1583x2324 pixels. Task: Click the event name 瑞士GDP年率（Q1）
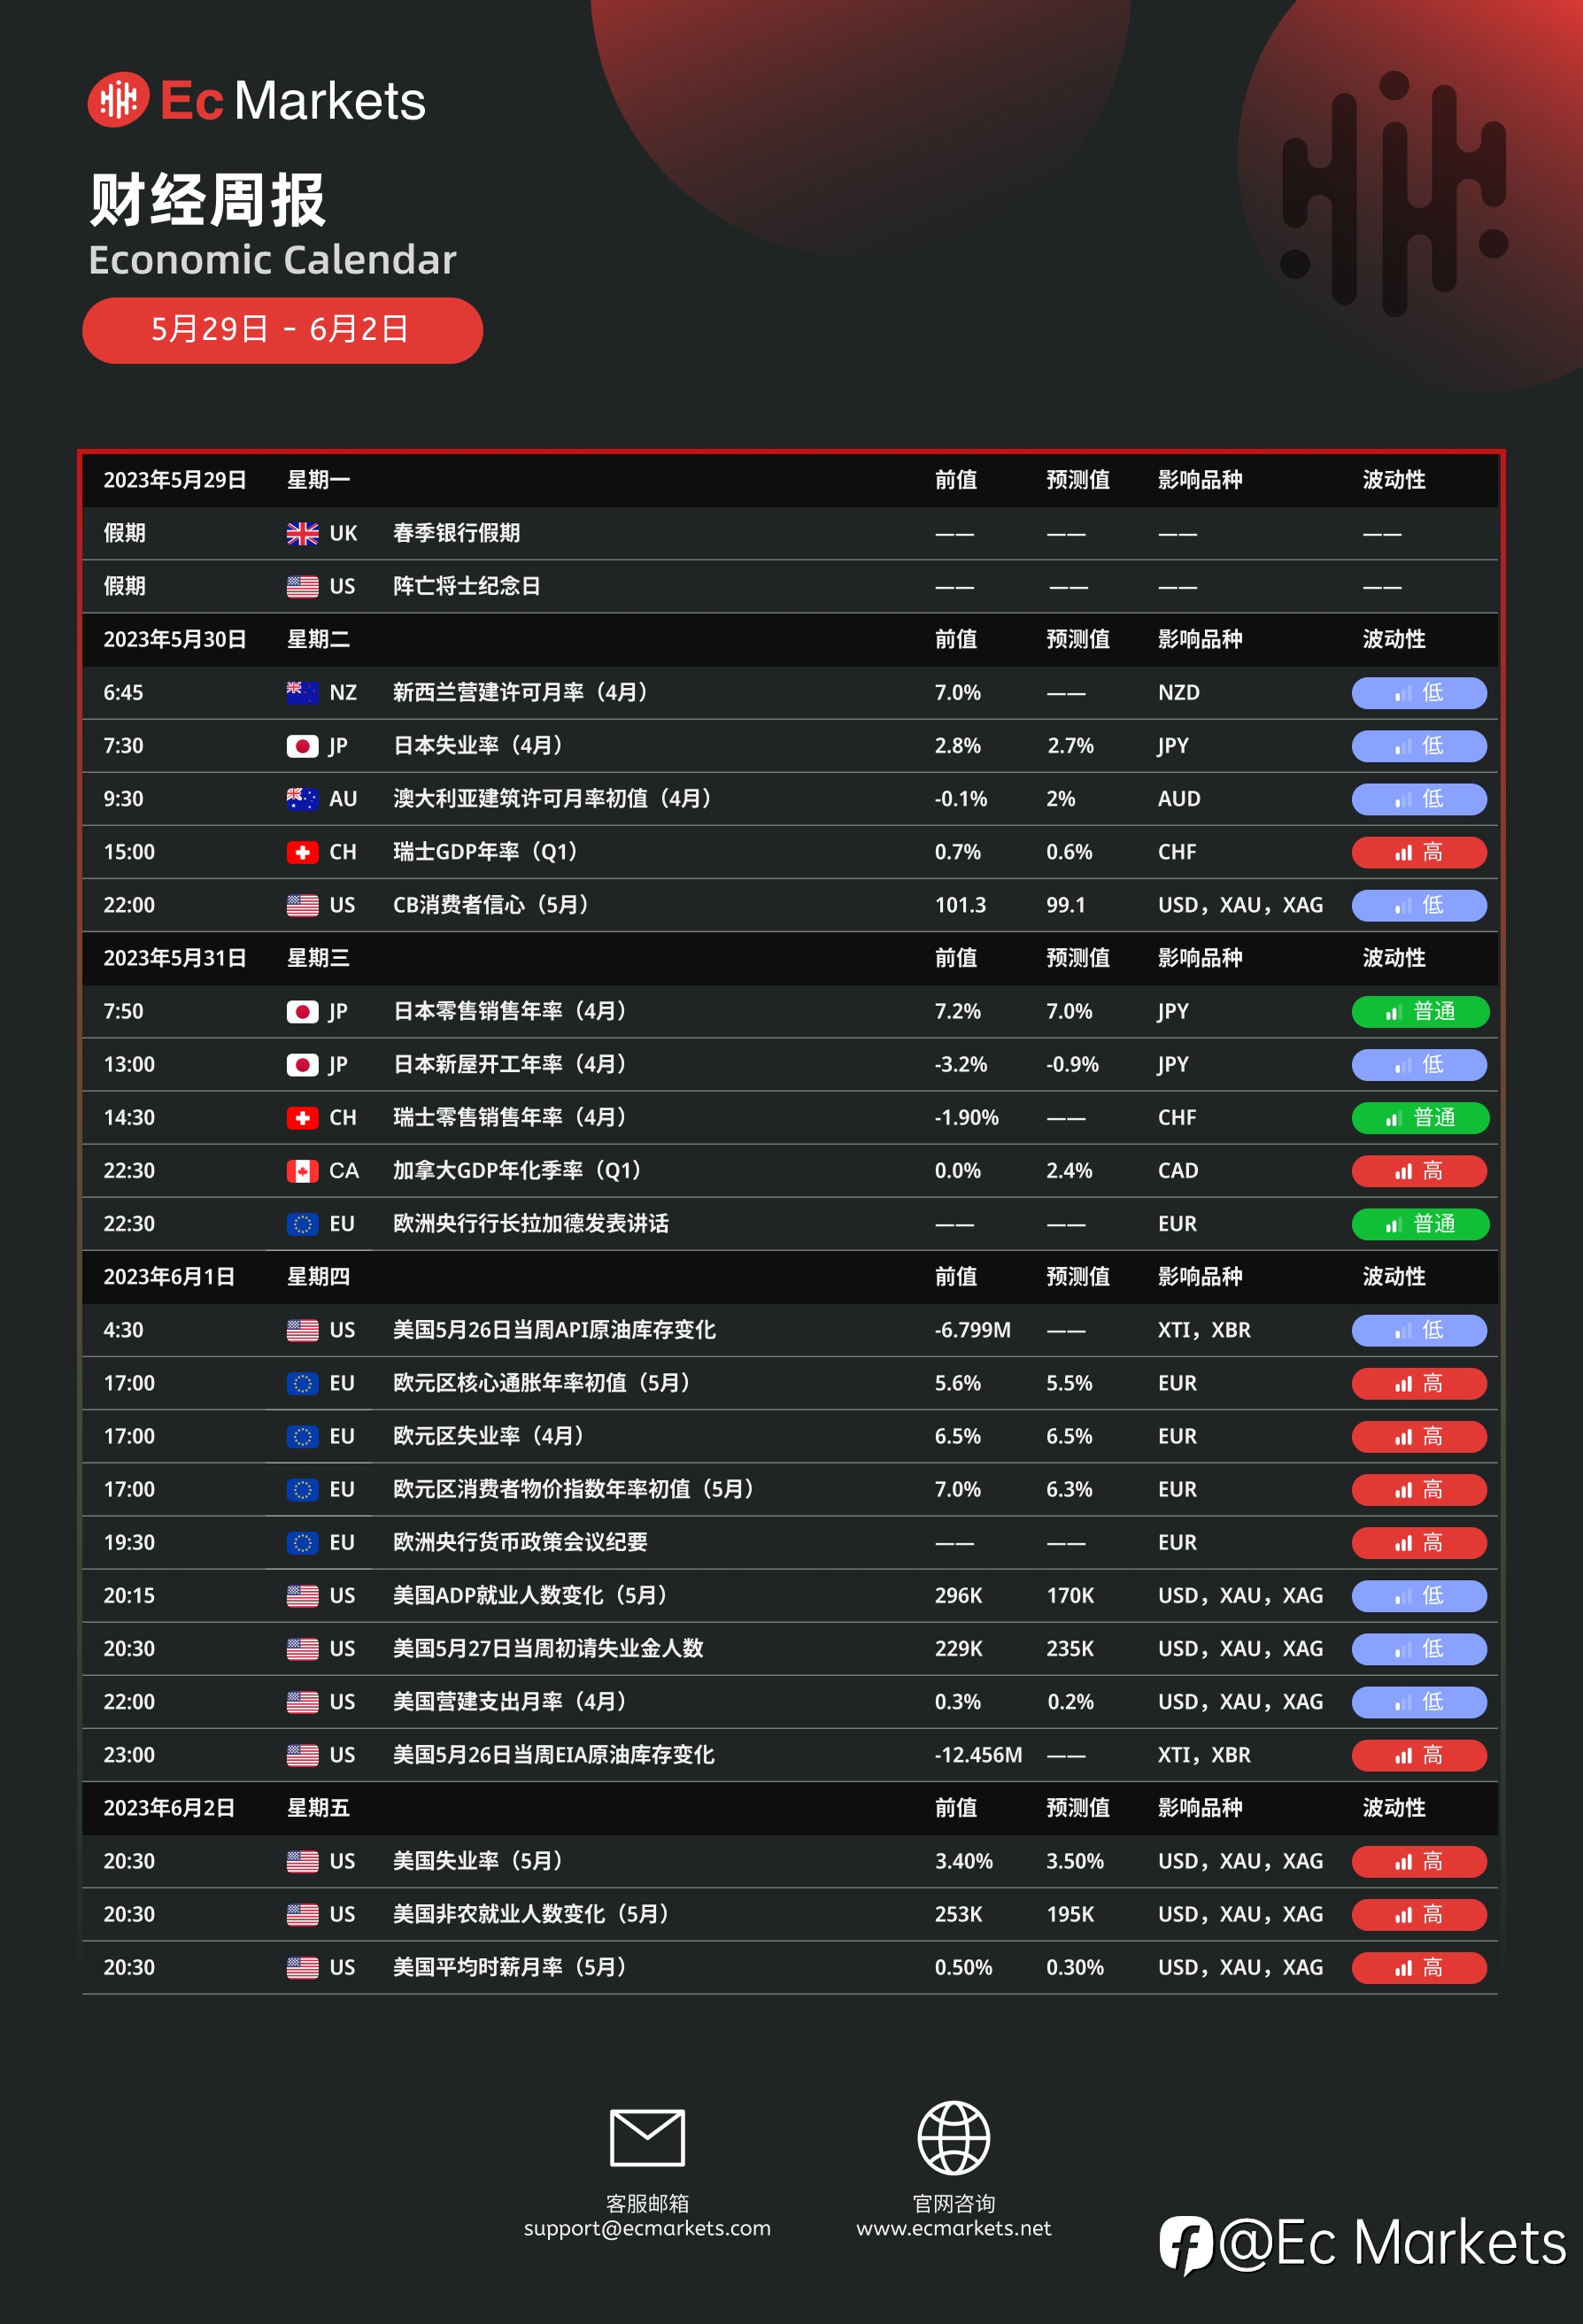(x=485, y=852)
